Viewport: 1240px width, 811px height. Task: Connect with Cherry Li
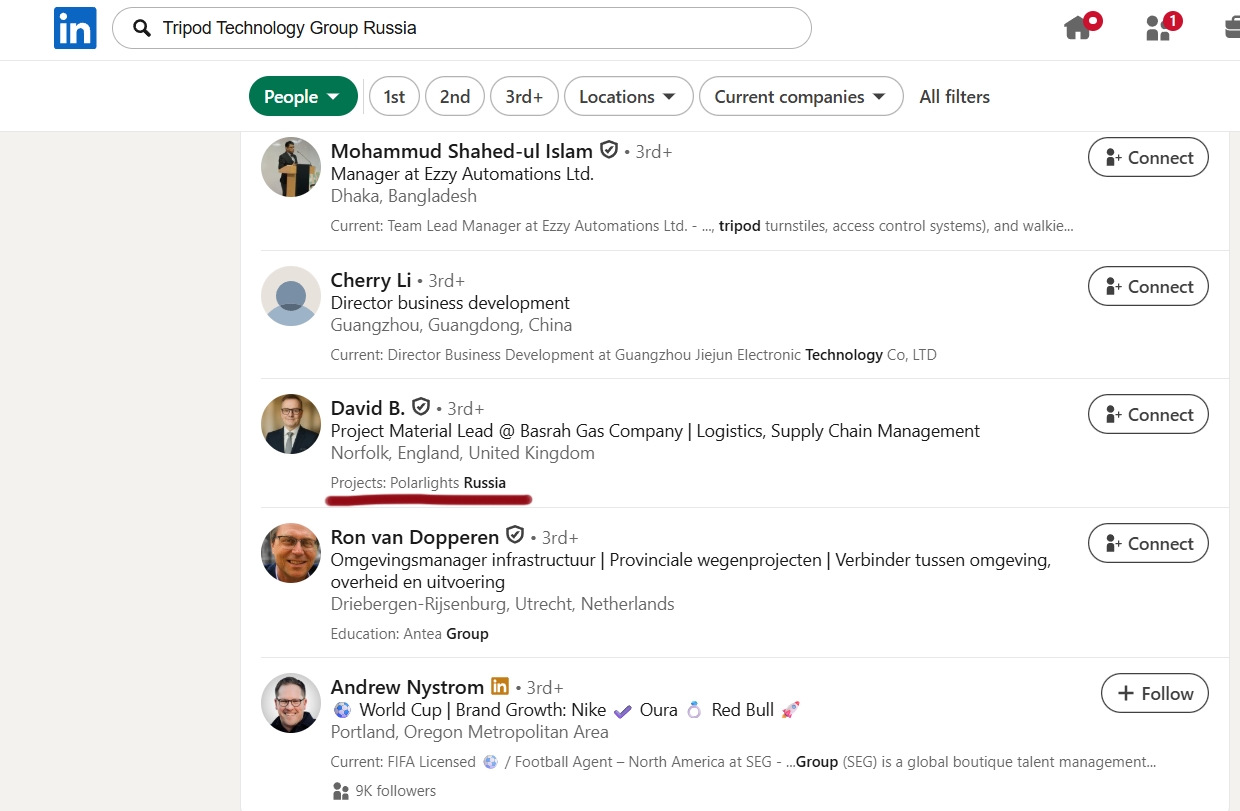(x=1148, y=287)
